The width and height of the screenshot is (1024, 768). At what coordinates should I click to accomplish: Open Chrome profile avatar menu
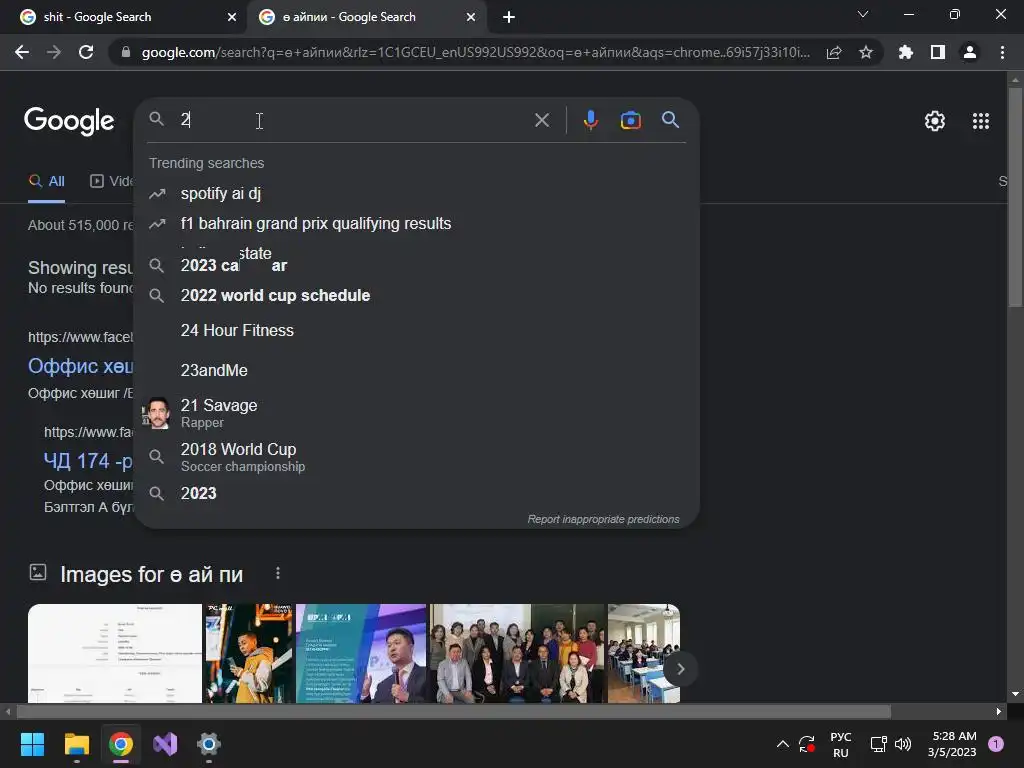(970, 52)
